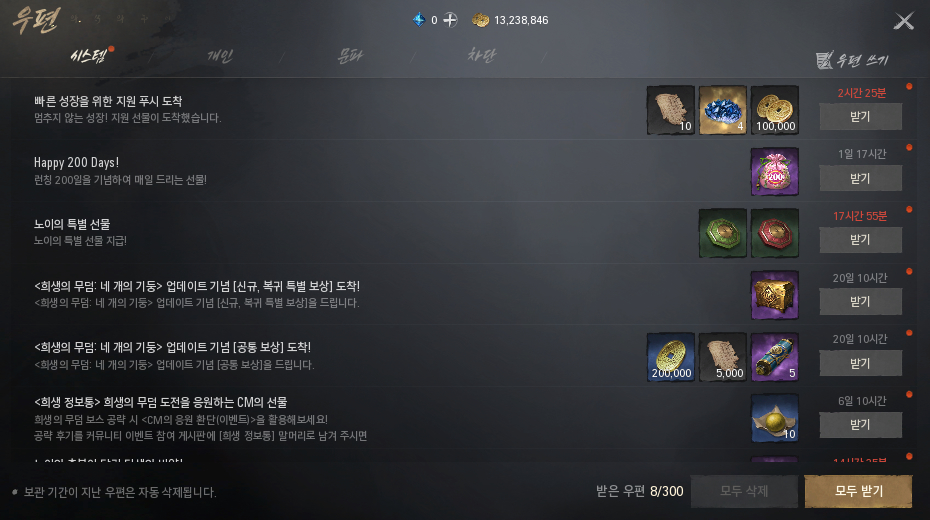Click 받기 for 노이의 특별 선물 mail
Viewport: 930px width, 520px height.
pos(861,240)
